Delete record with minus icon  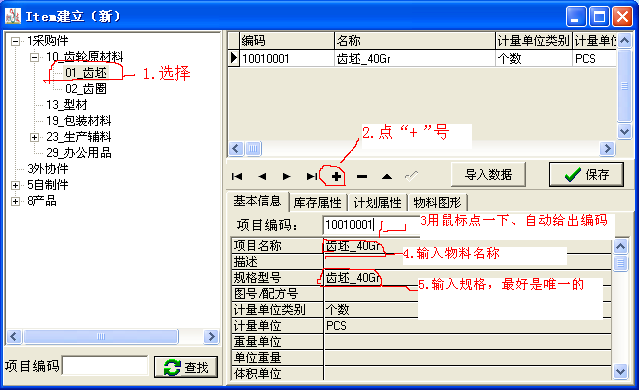point(362,176)
